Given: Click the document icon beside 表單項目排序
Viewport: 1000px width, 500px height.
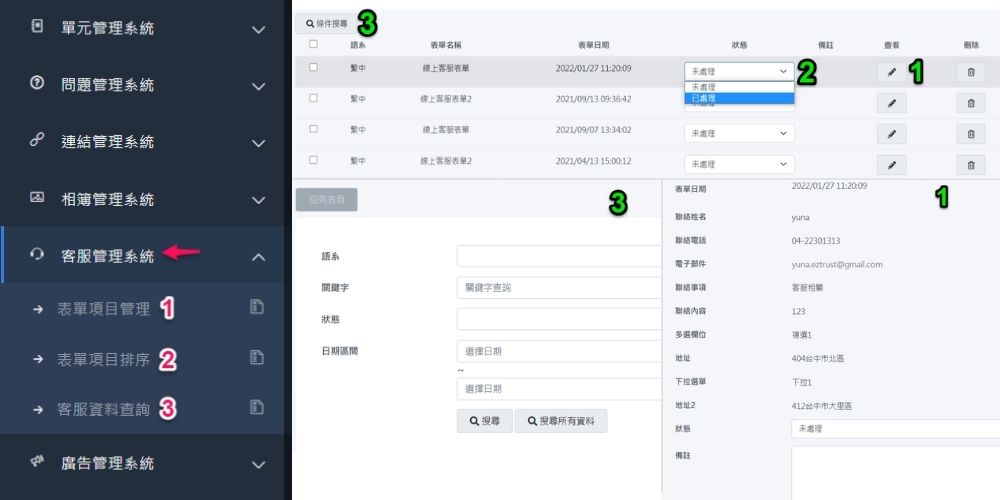Looking at the screenshot, I should [x=256, y=357].
